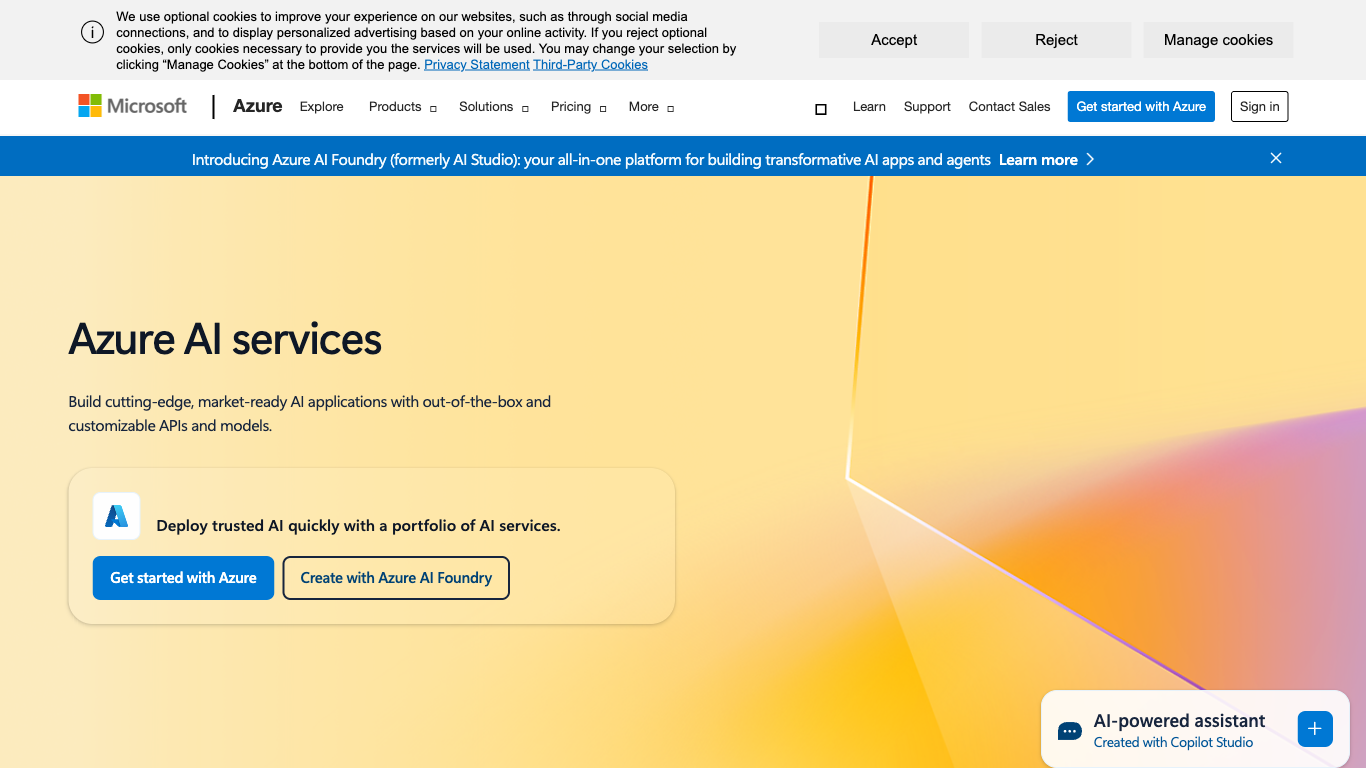Expand the Solutions dropdown menu

(x=494, y=107)
